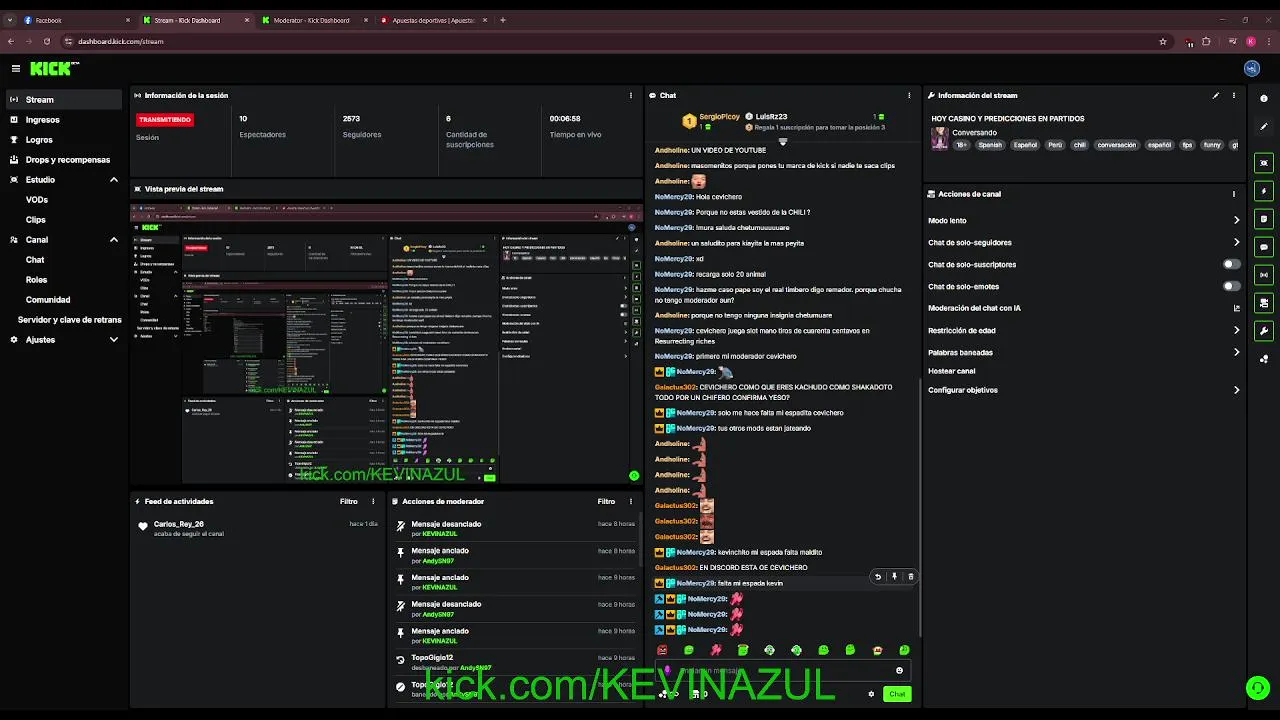Open the Roles sidebar link
1280x720 pixels.
36,280
